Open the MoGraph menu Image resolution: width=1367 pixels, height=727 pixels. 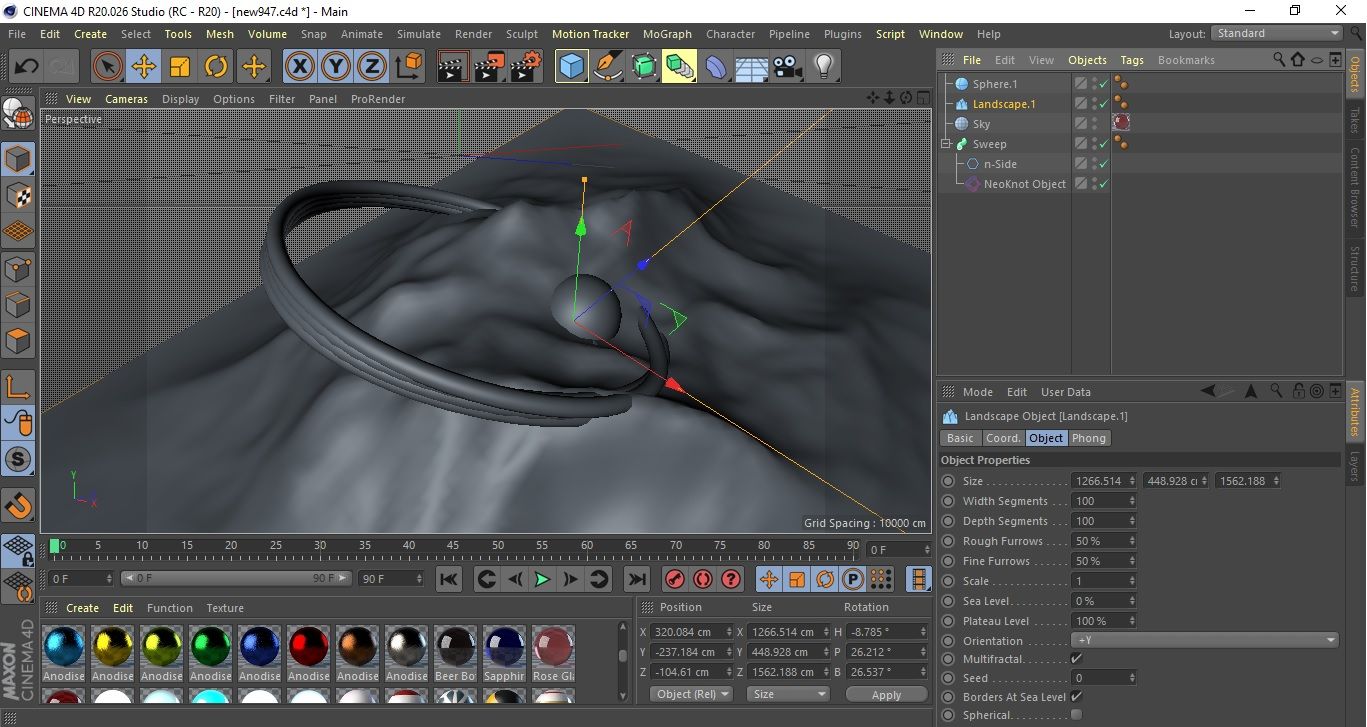click(x=667, y=34)
